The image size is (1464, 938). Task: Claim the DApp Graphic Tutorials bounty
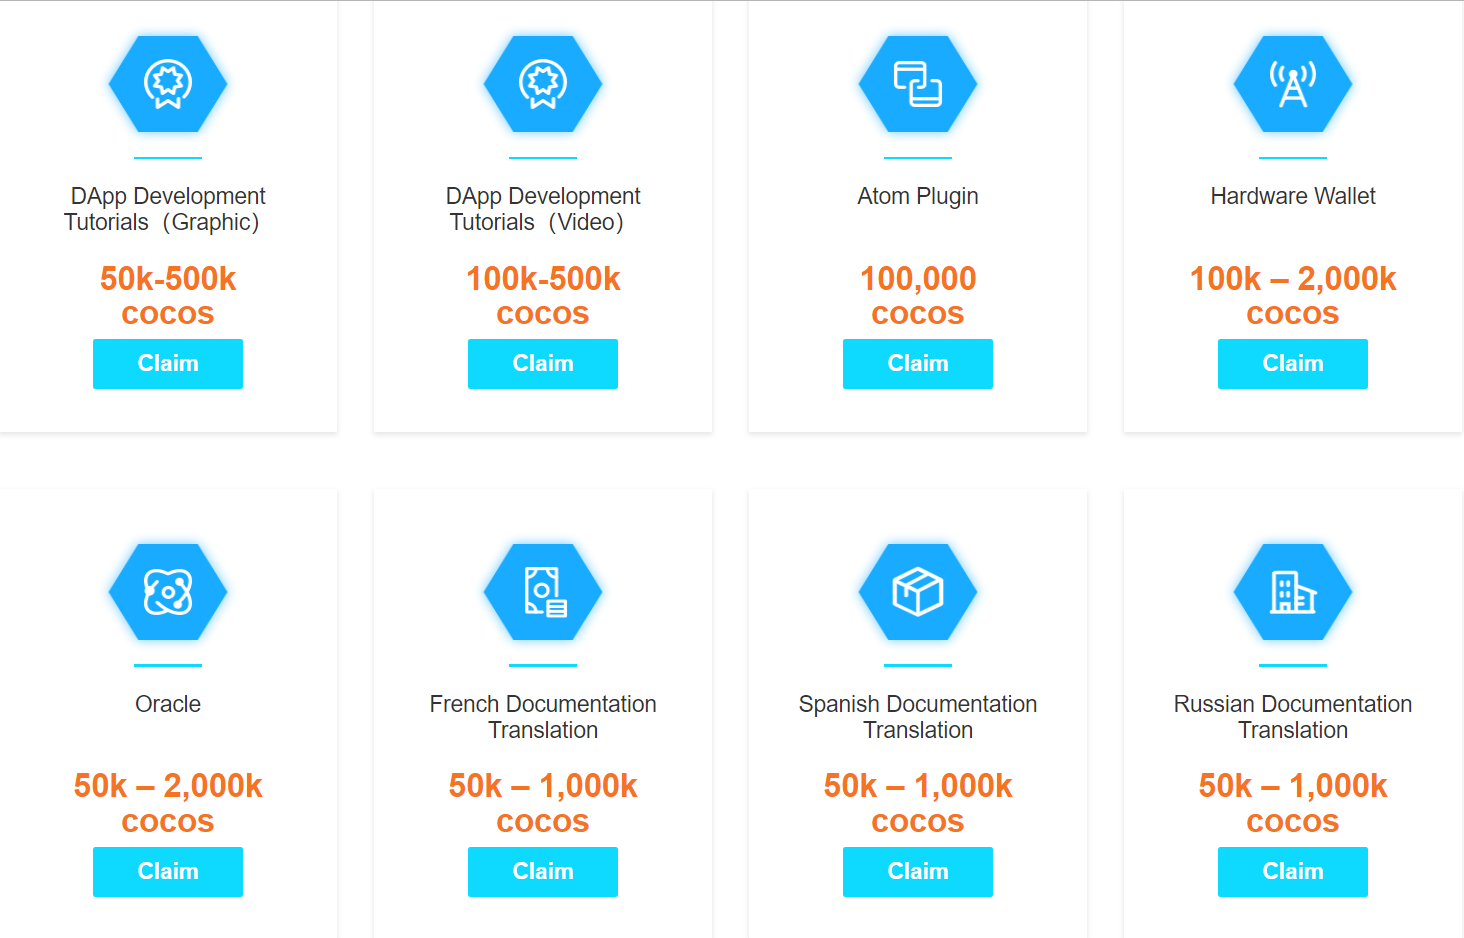coord(168,364)
